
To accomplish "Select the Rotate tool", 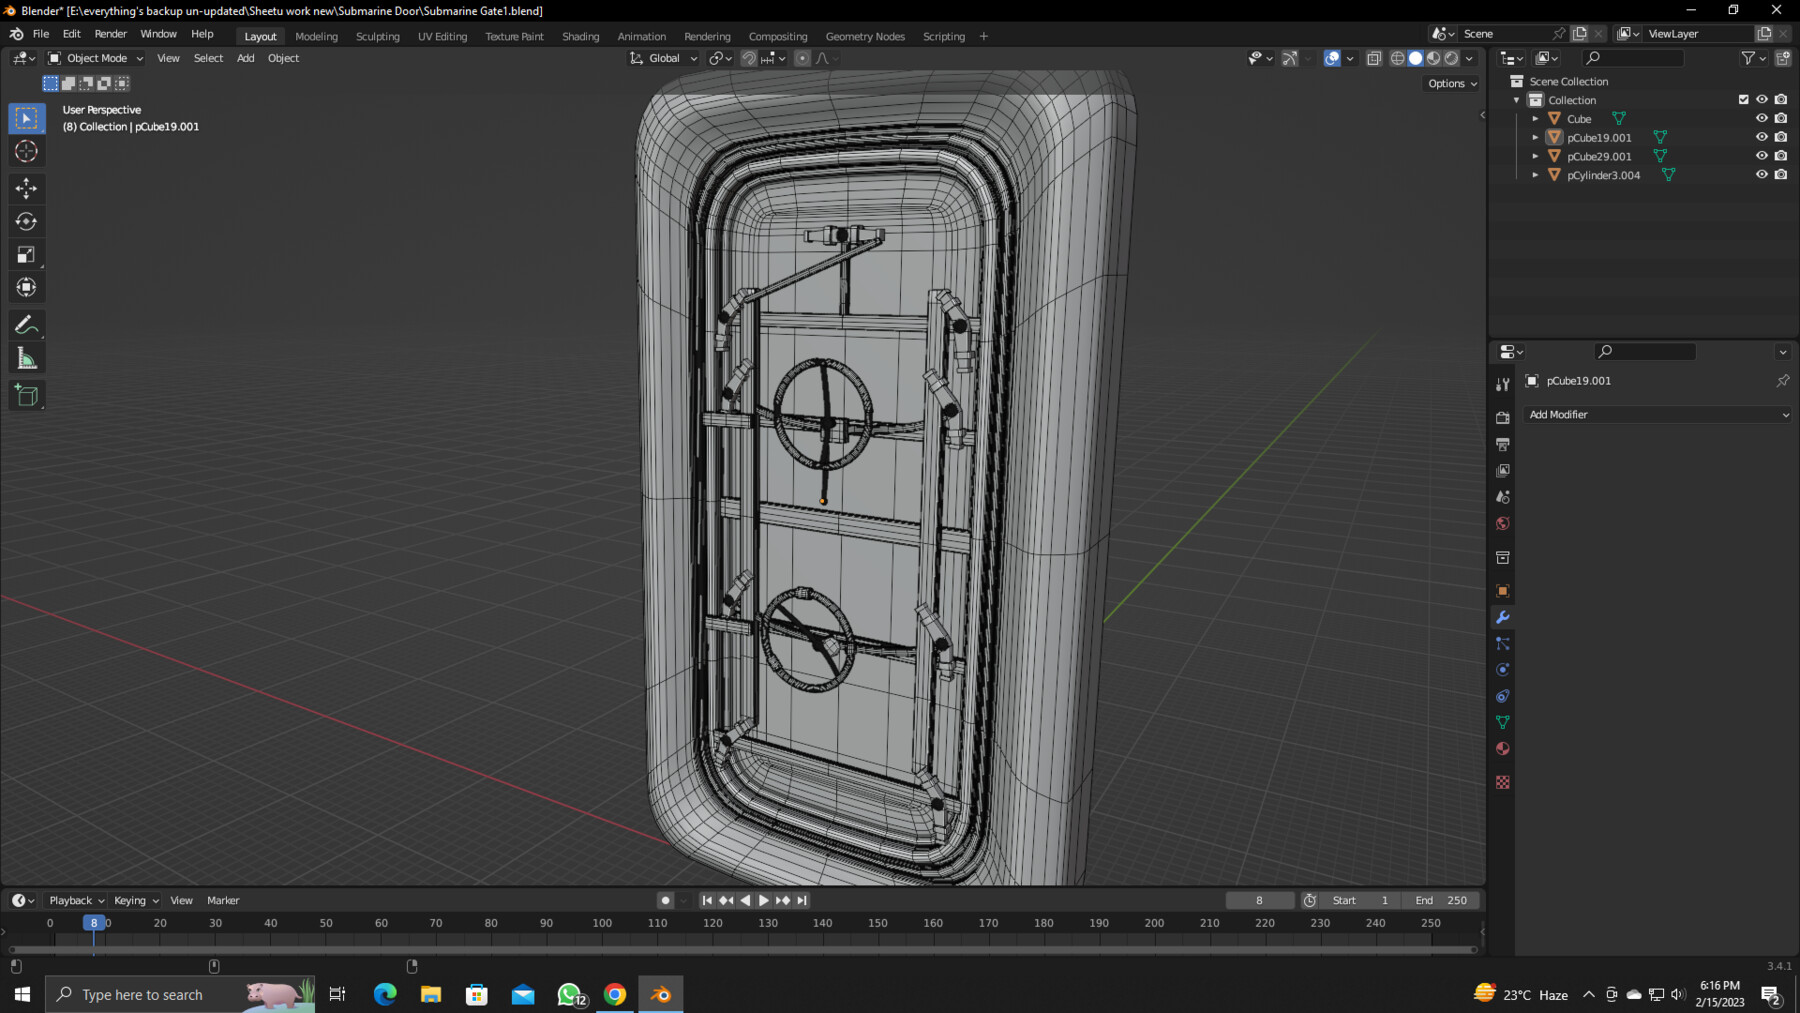I will coord(27,221).
